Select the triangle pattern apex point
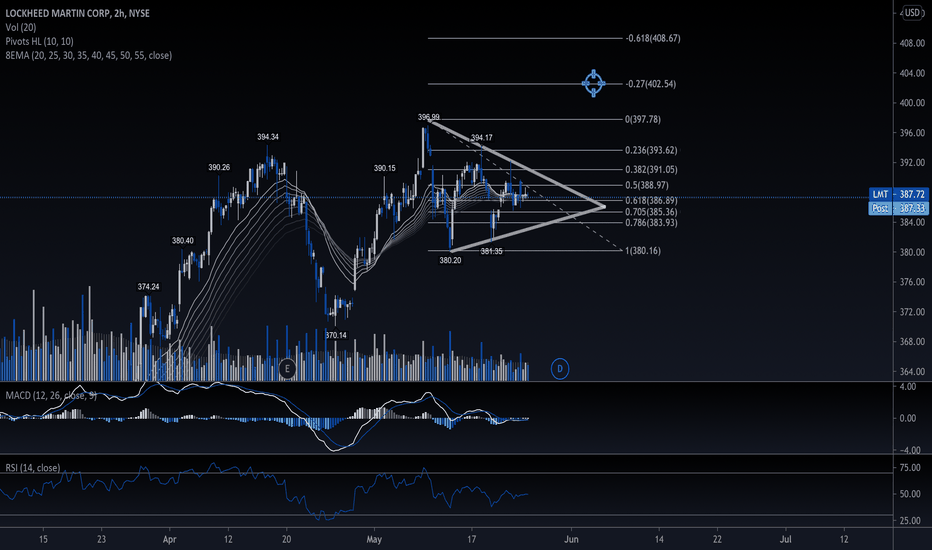 coord(603,207)
